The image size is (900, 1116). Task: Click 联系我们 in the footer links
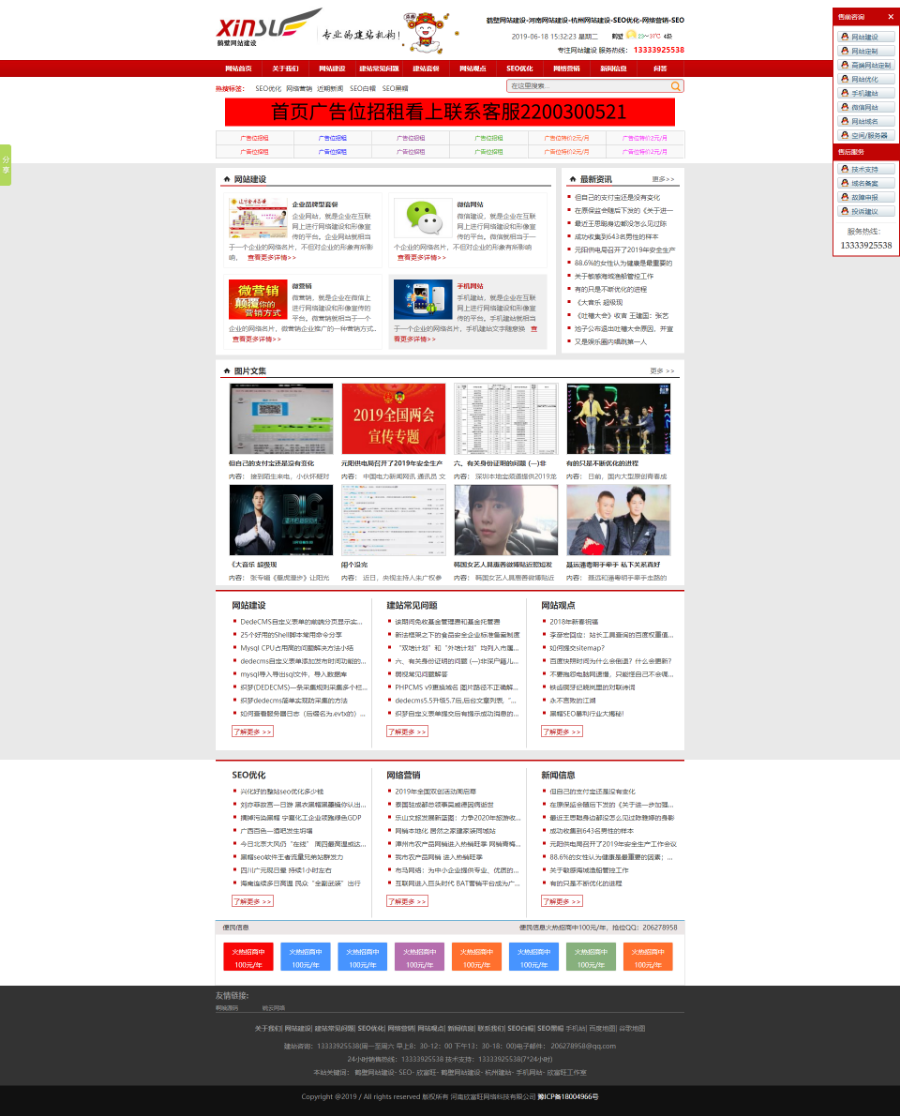491,1028
